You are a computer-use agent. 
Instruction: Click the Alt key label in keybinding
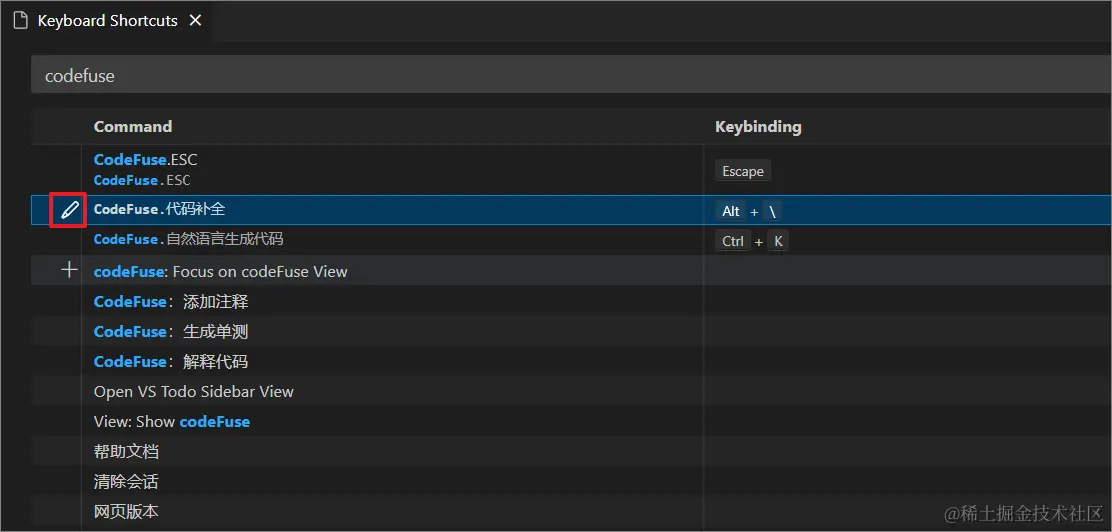730,211
